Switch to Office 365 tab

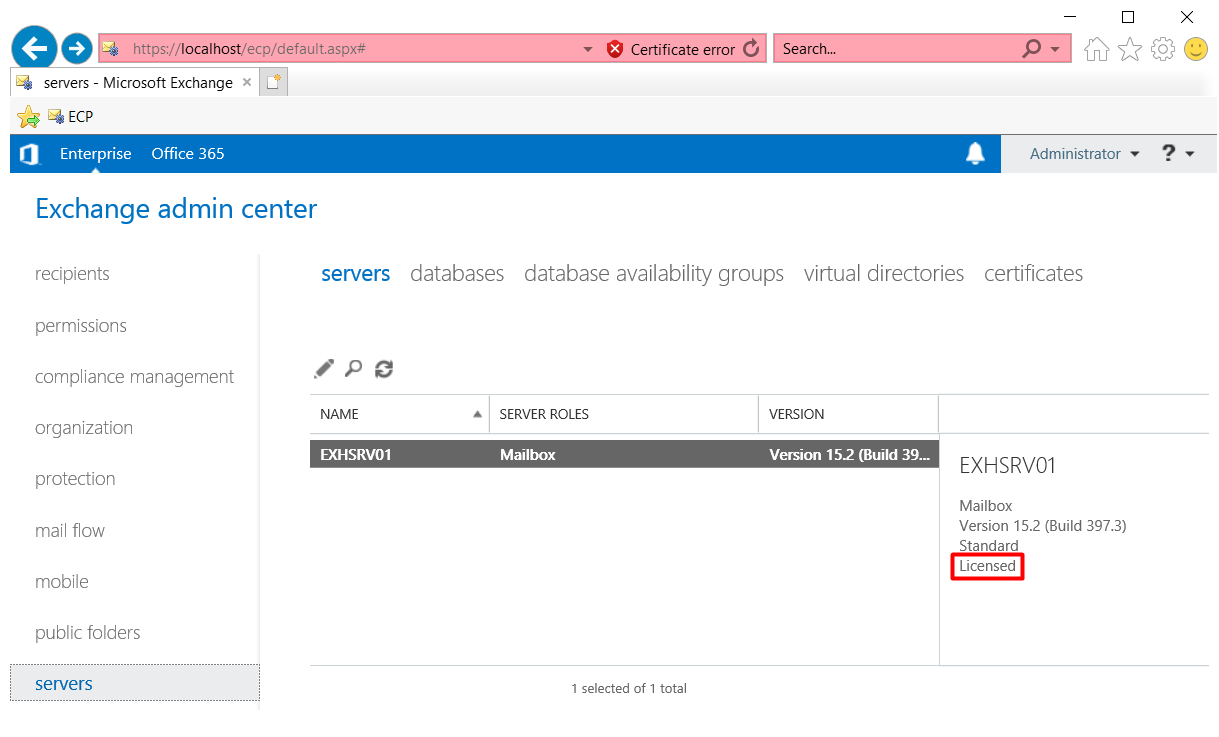click(x=188, y=154)
